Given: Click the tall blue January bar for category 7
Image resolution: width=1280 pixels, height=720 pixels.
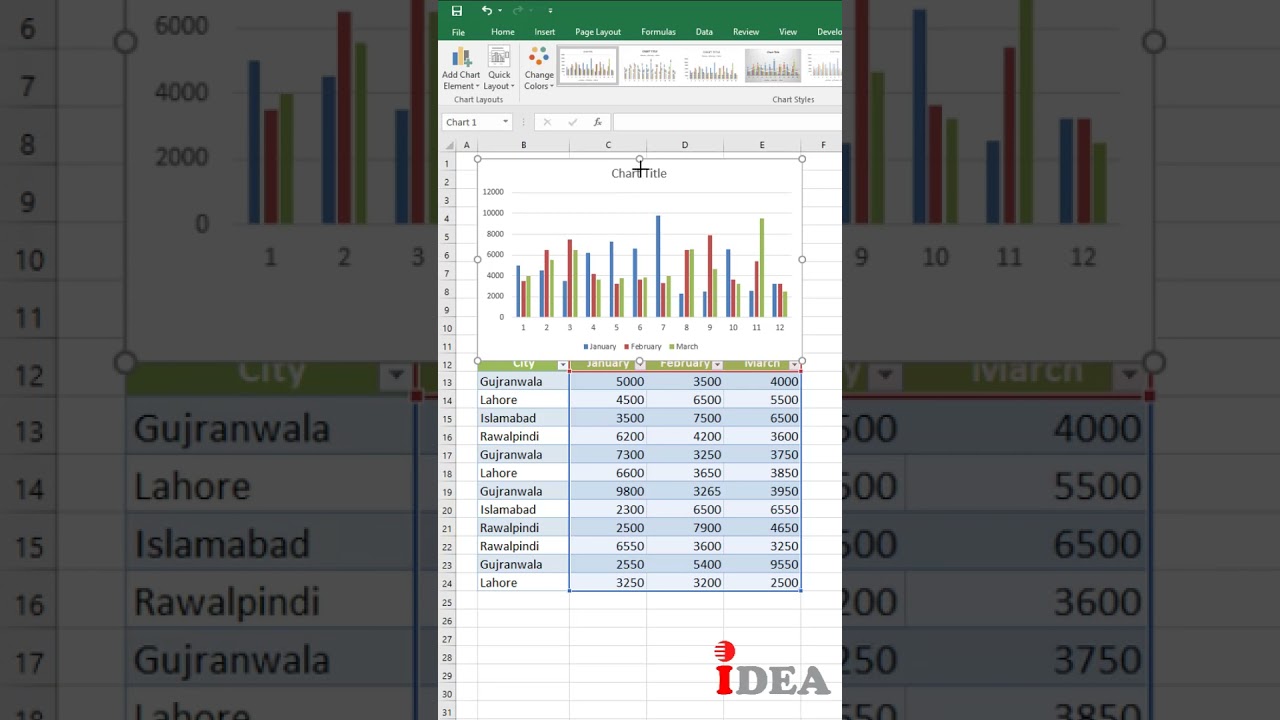Looking at the screenshot, I should (x=658, y=266).
